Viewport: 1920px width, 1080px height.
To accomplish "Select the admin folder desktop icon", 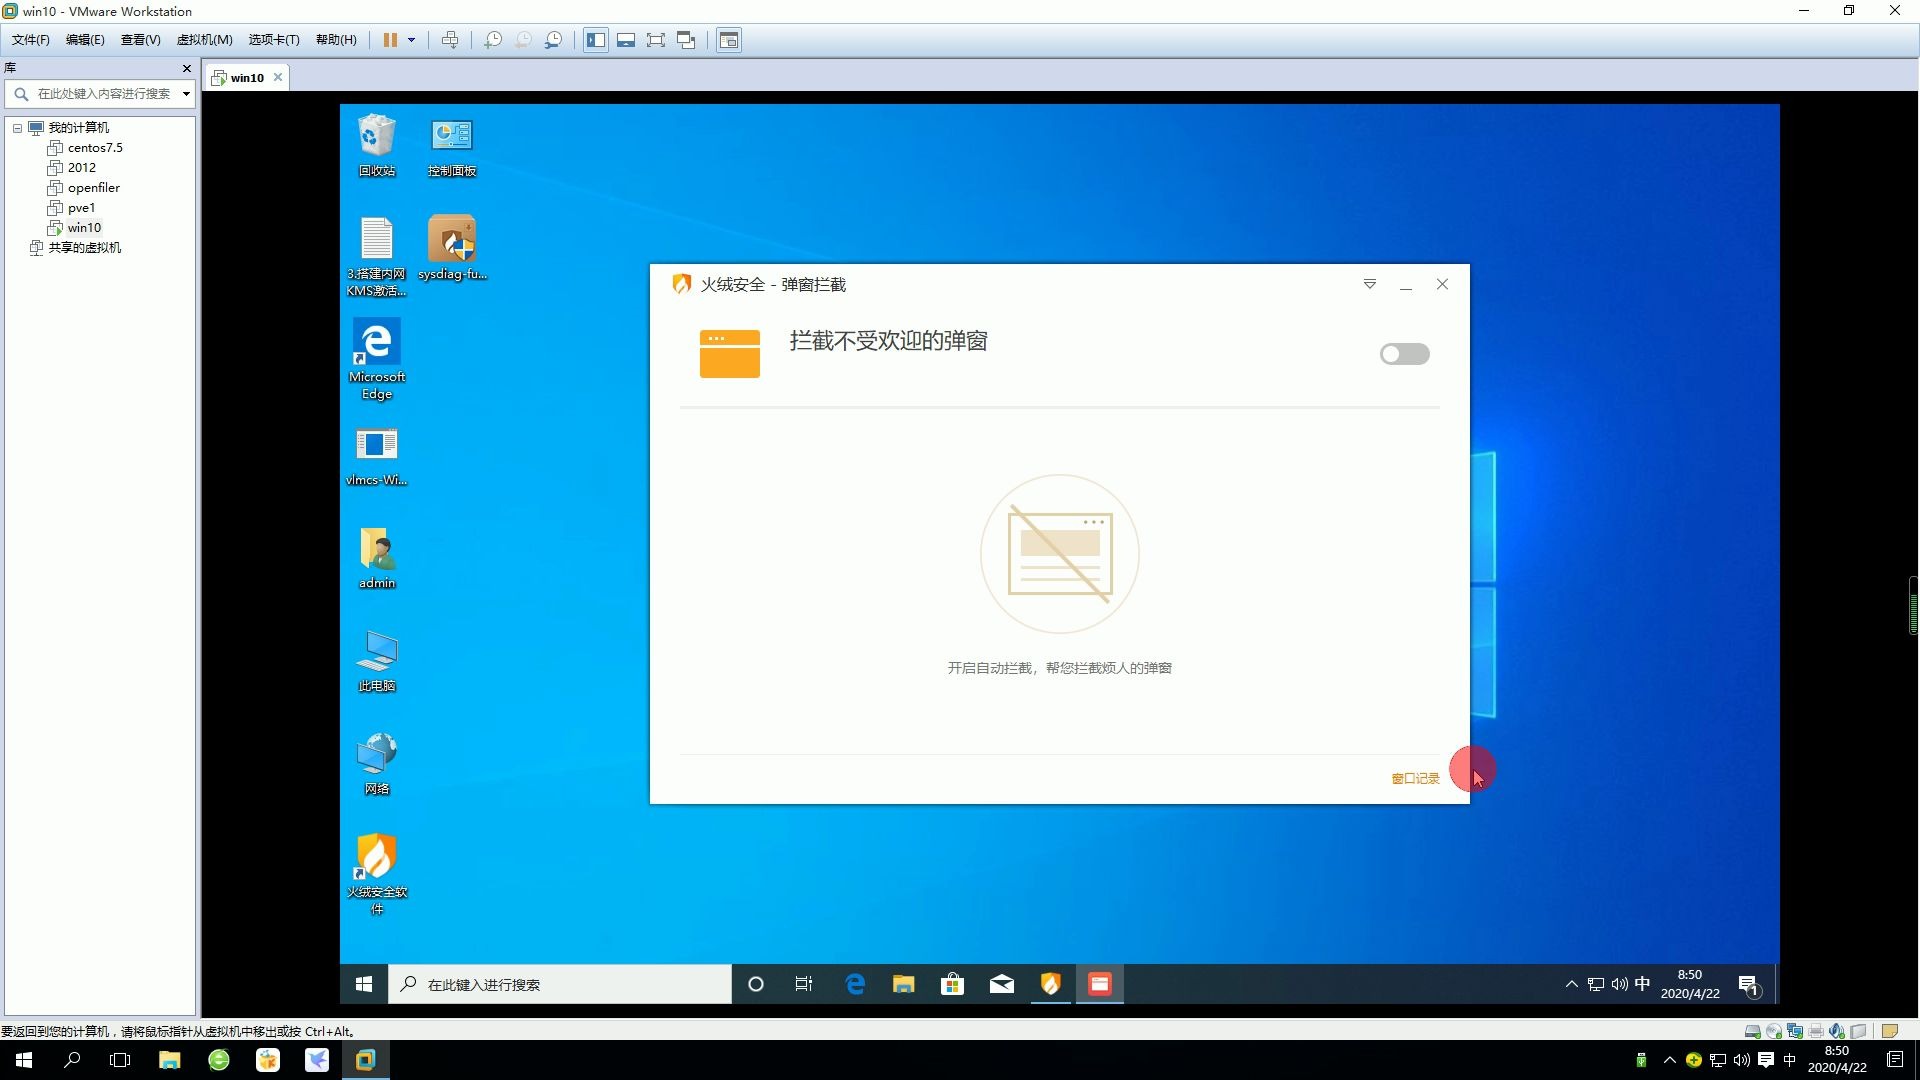I will pyautogui.click(x=377, y=559).
